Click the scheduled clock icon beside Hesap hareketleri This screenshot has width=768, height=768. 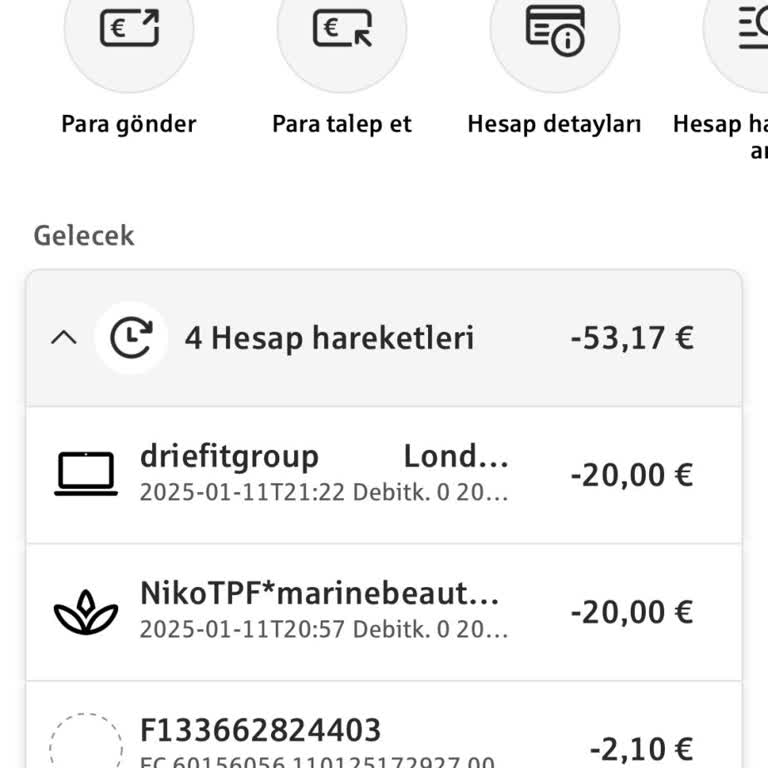point(130,338)
